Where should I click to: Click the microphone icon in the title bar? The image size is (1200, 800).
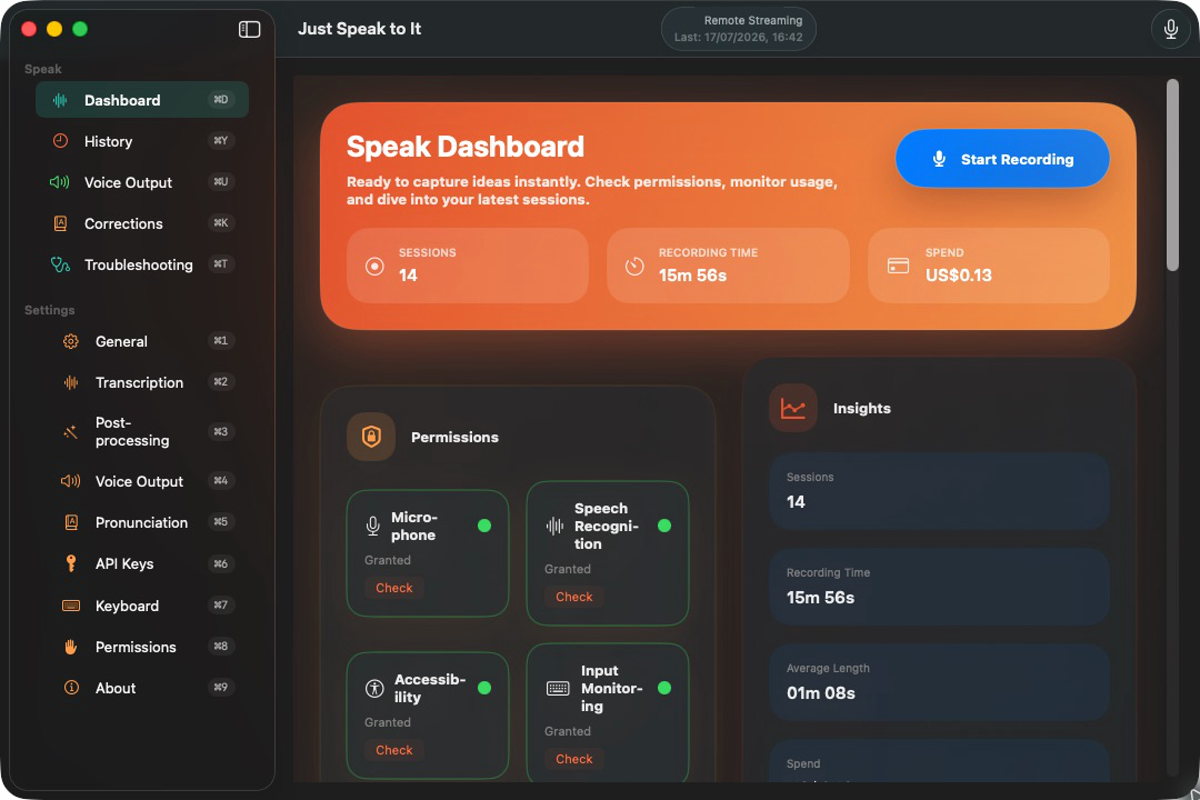pyautogui.click(x=1170, y=29)
